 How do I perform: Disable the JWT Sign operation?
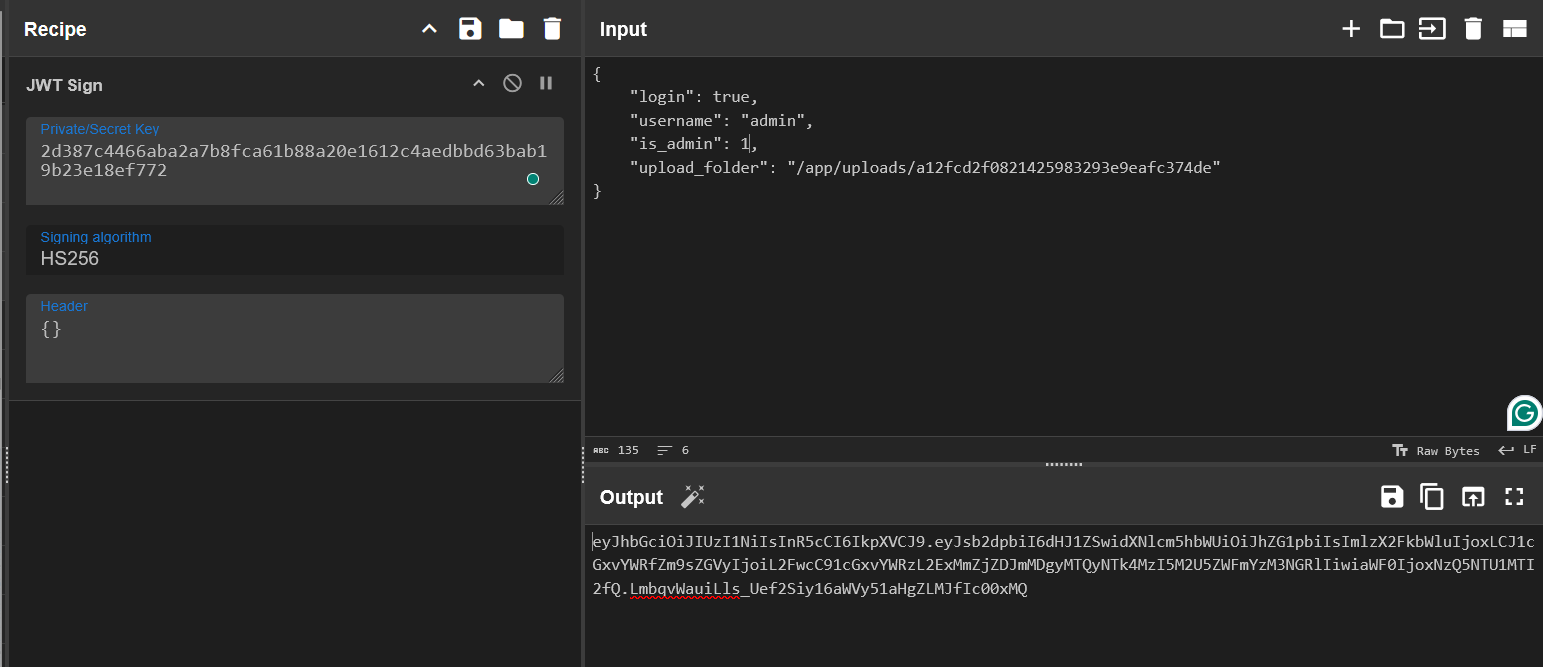coord(512,83)
